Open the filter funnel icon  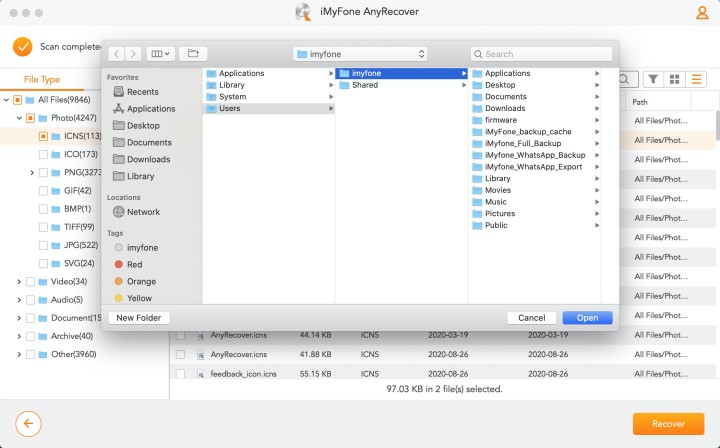pyautogui.click(x=653, y=79)
